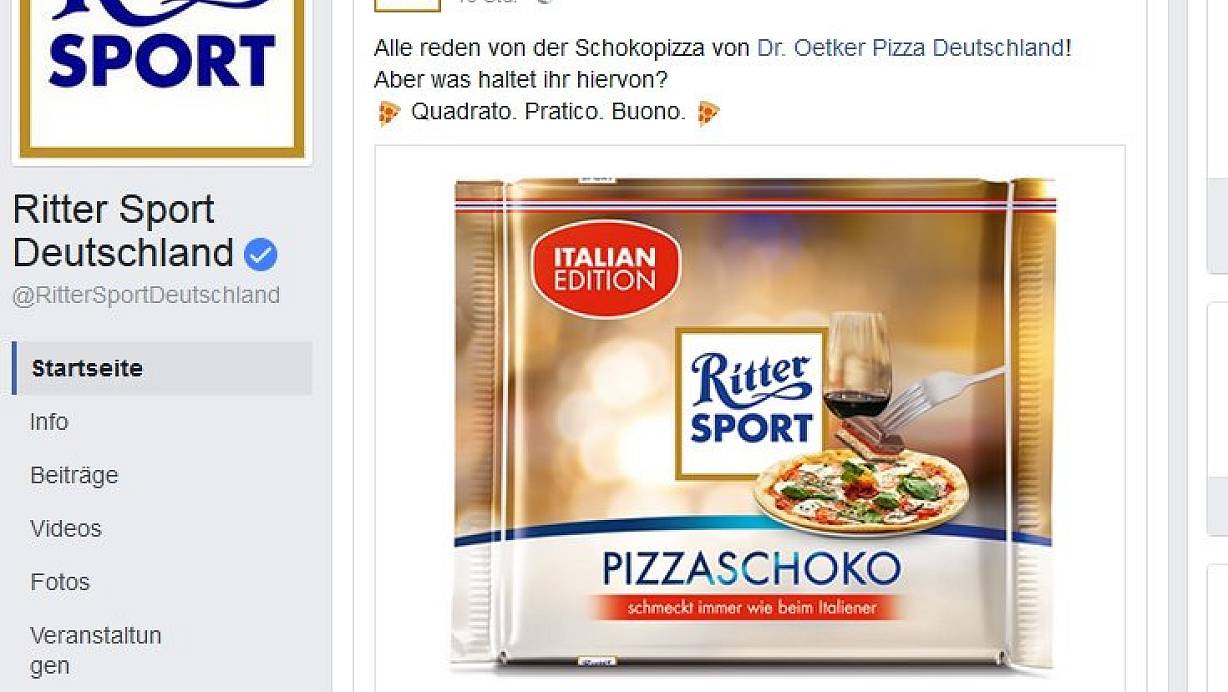Click the blue verified badge icon
The width and height of the screenshot is (1228, 692).
[261, 255]
